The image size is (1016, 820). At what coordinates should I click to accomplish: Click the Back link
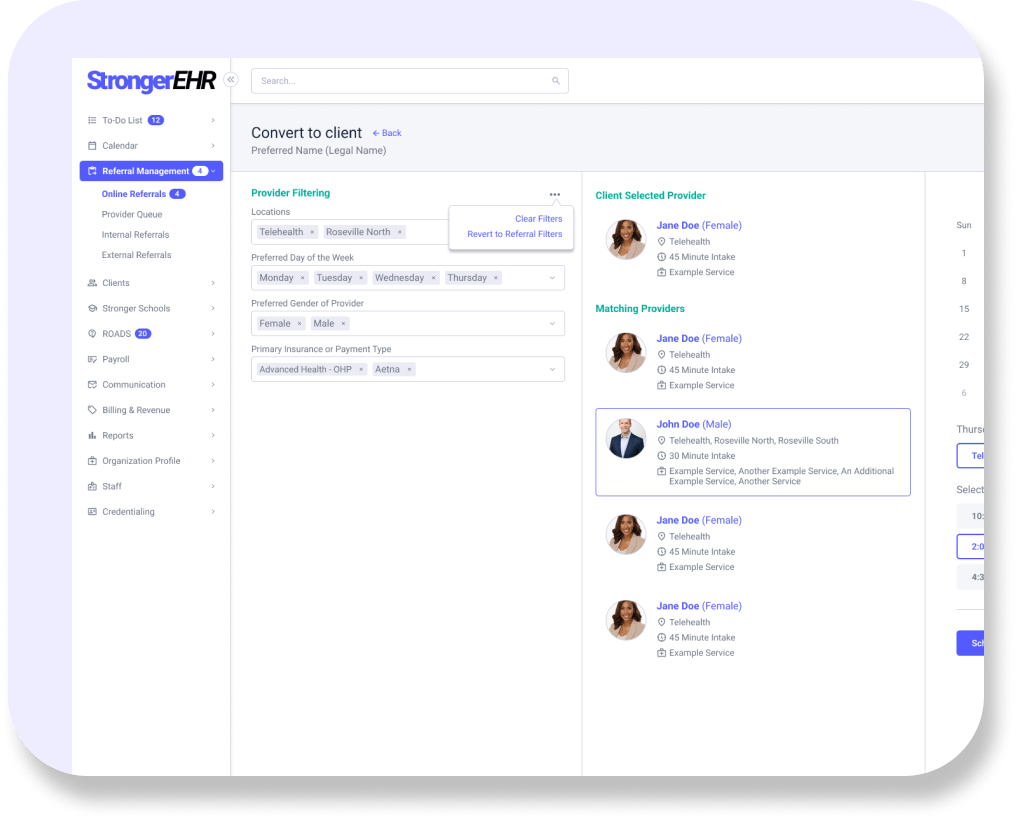pos(387,133)
